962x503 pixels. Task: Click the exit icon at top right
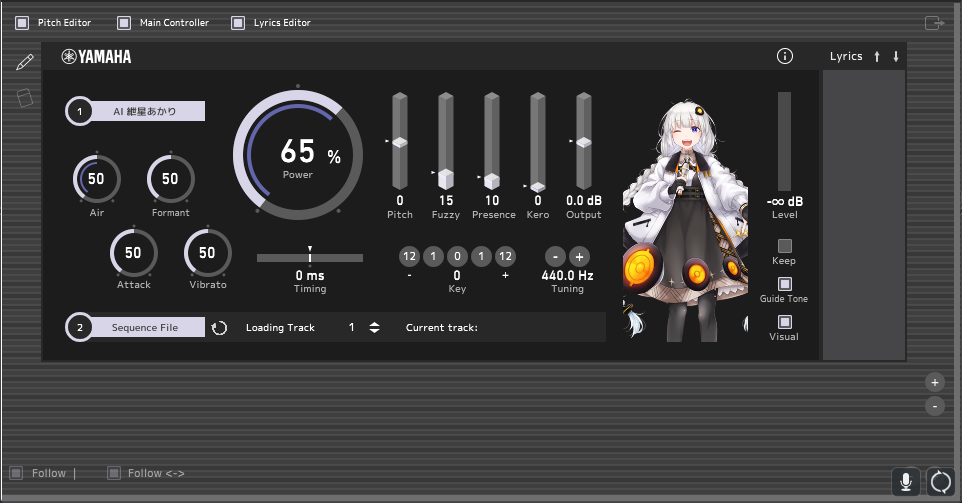(933, 22)
